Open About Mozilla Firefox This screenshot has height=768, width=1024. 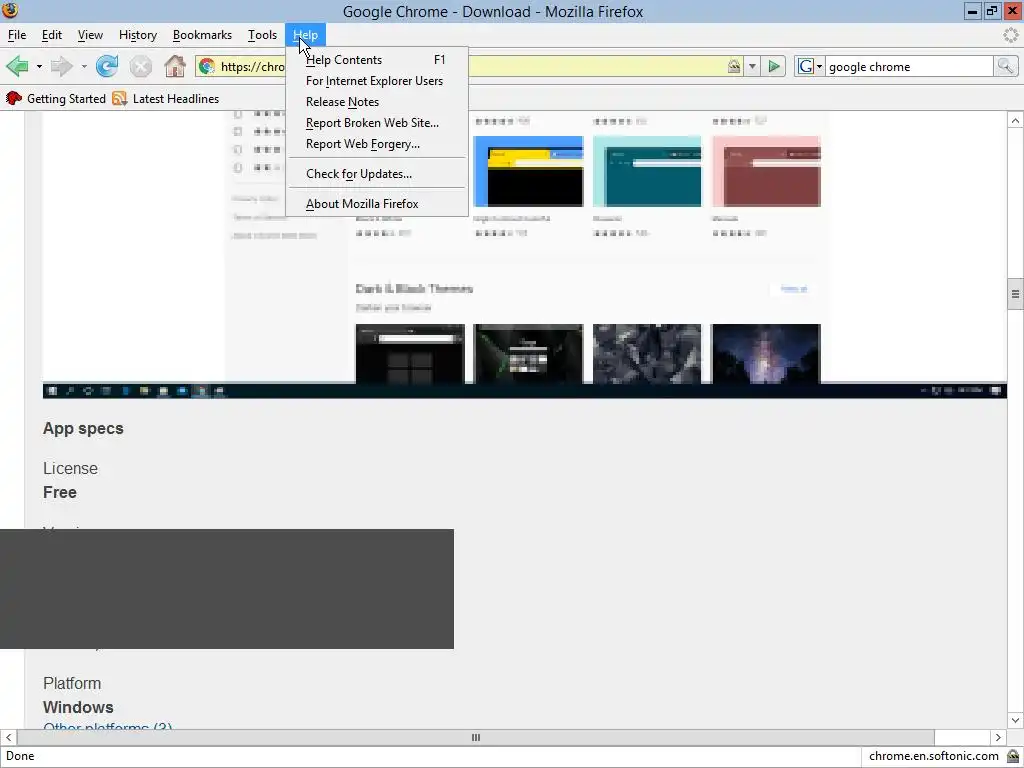[x=377, y=204]
